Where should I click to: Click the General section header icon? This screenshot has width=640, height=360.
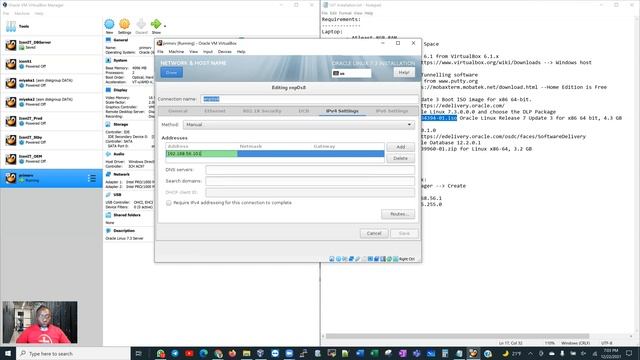(108, 40)
